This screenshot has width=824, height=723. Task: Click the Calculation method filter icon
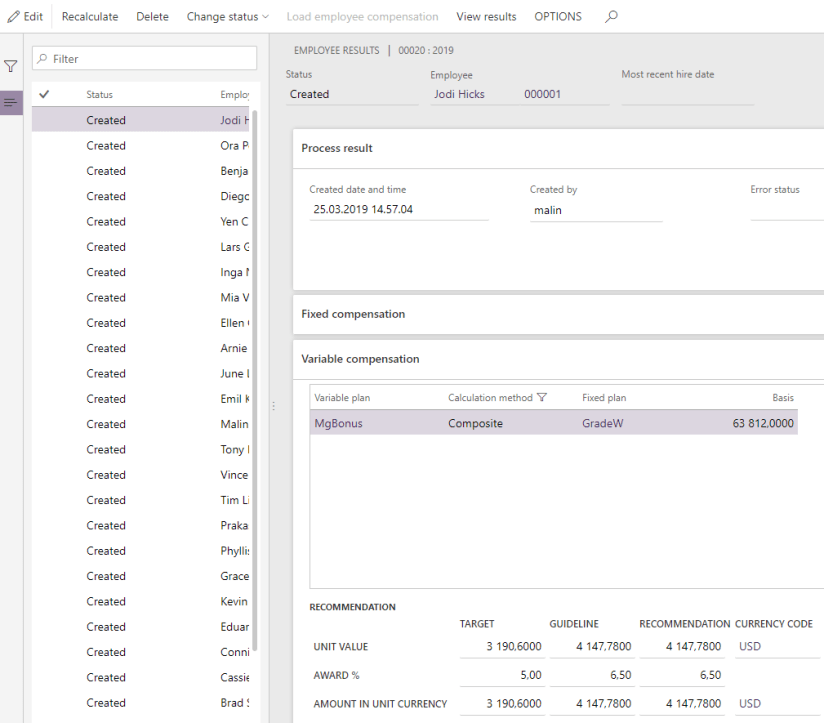click(542, 398)
